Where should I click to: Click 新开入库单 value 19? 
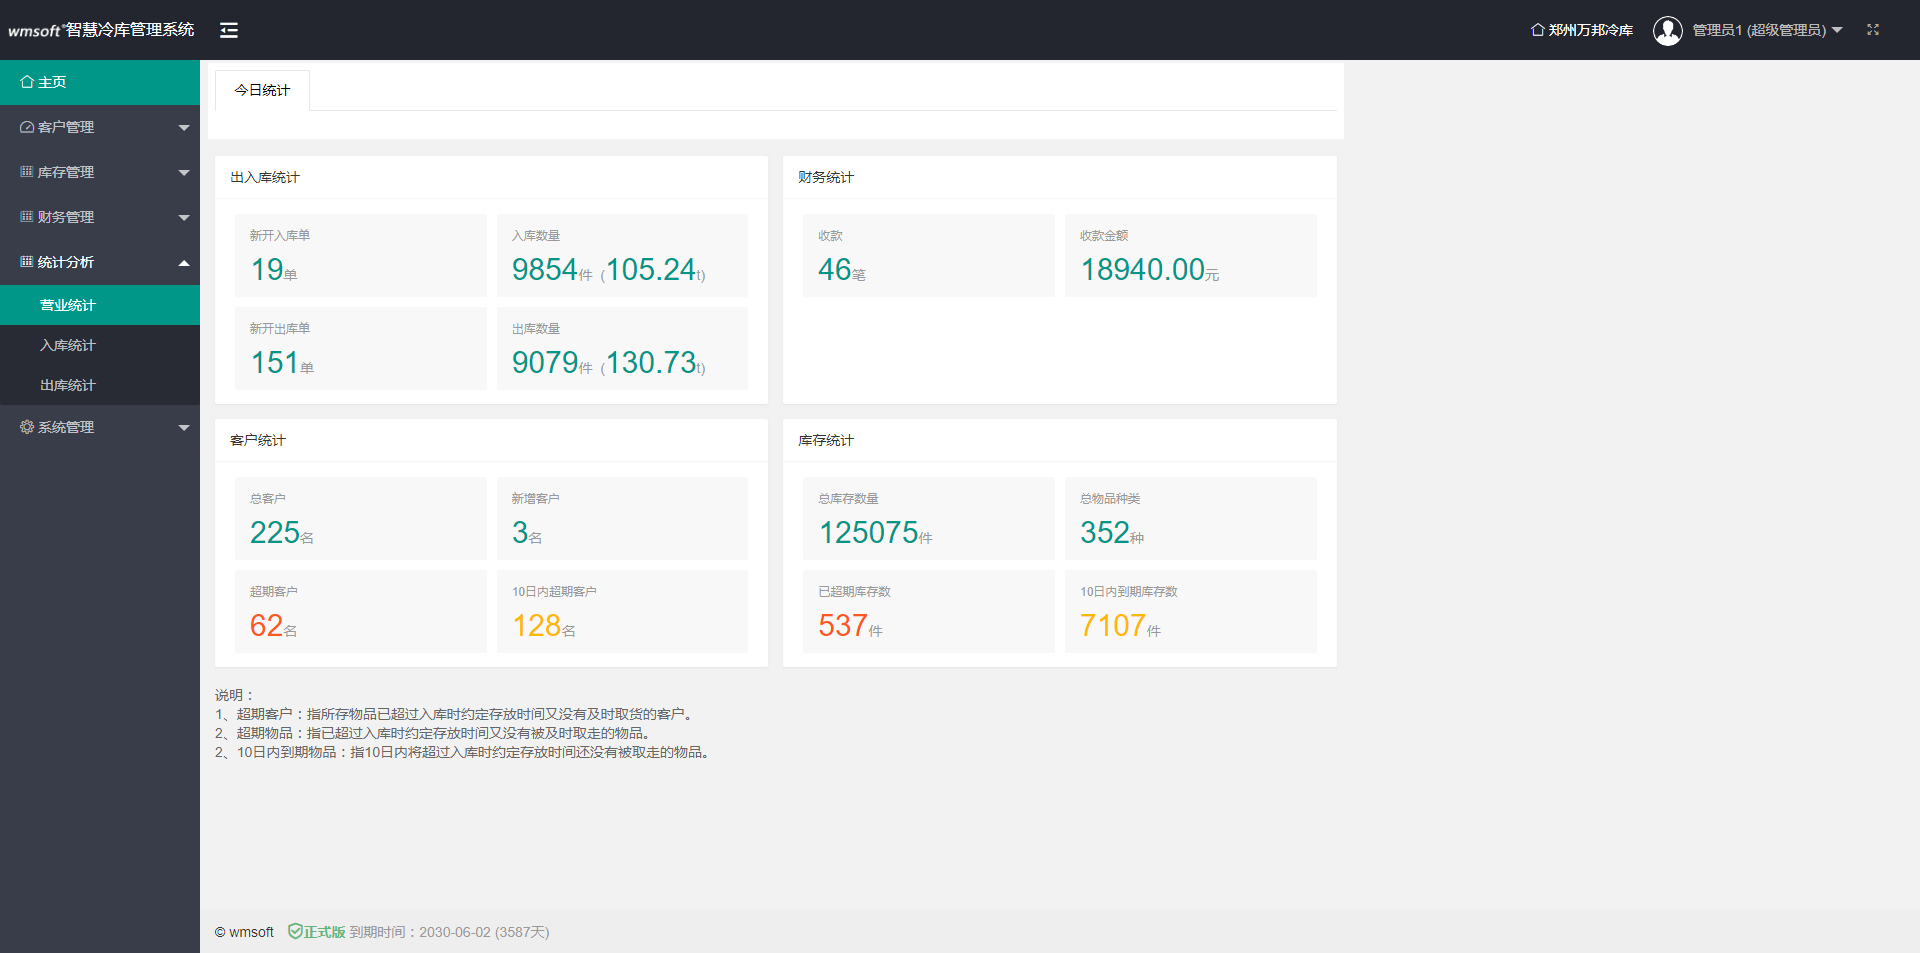coord(267,269)
